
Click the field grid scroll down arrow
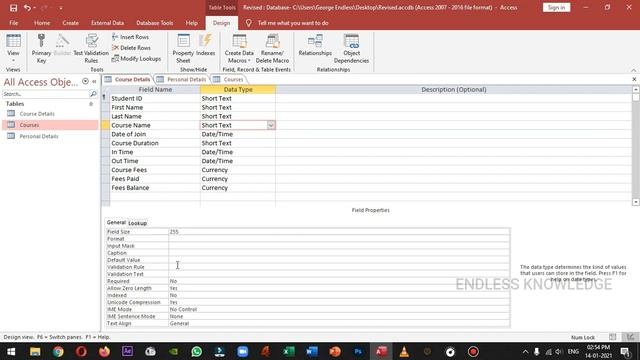click(x=636, y=202)
